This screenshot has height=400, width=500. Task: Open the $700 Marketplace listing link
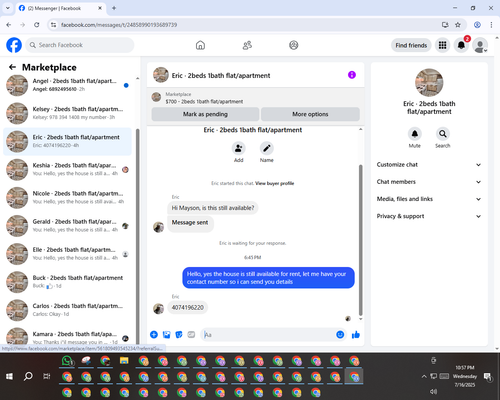(x=204, y=101)
